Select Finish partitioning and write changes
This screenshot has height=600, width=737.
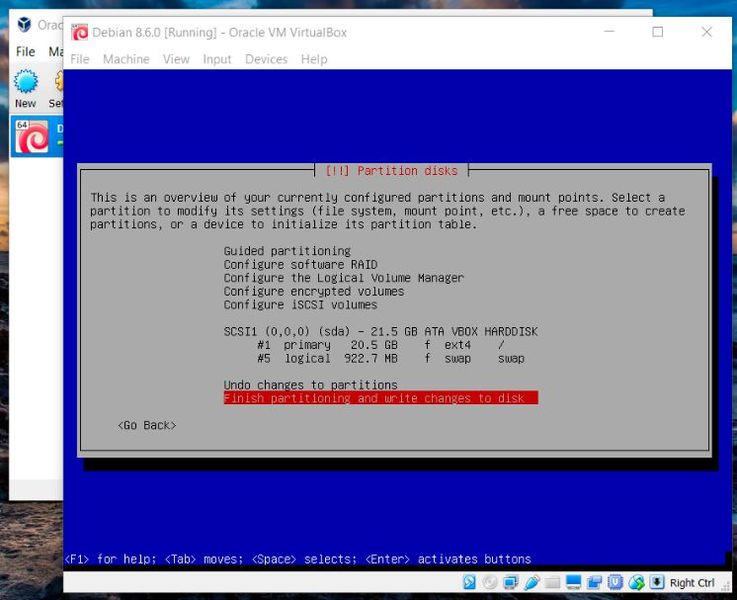(381, 398)
